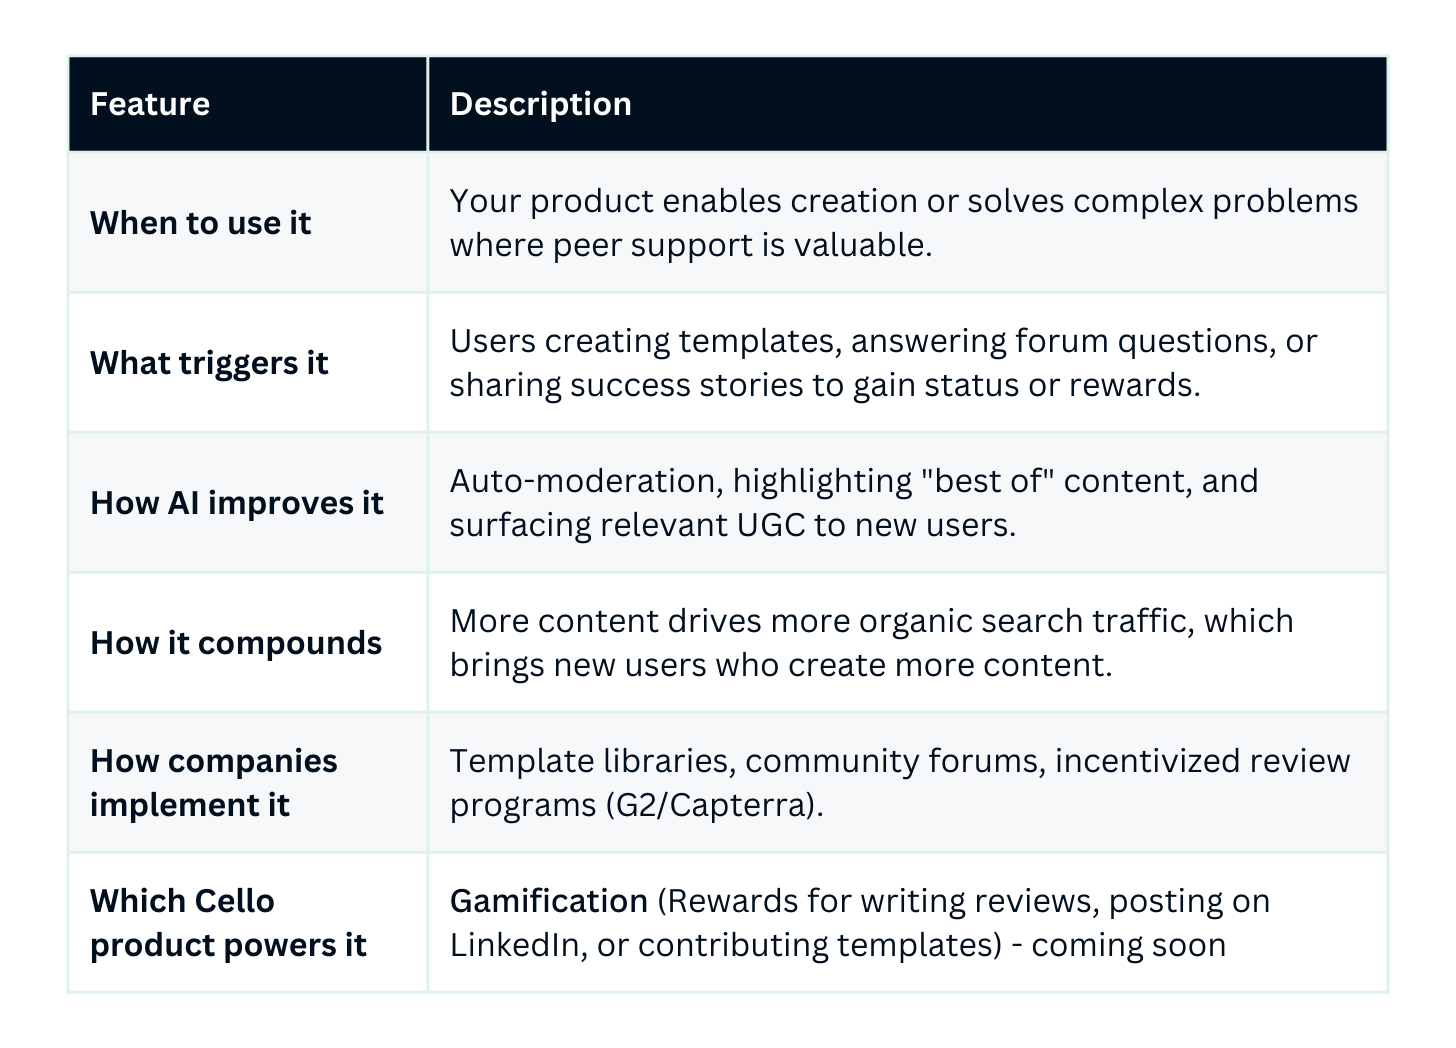
Task: Click the organic search traffic description
Action: click(x=871, y=643)
